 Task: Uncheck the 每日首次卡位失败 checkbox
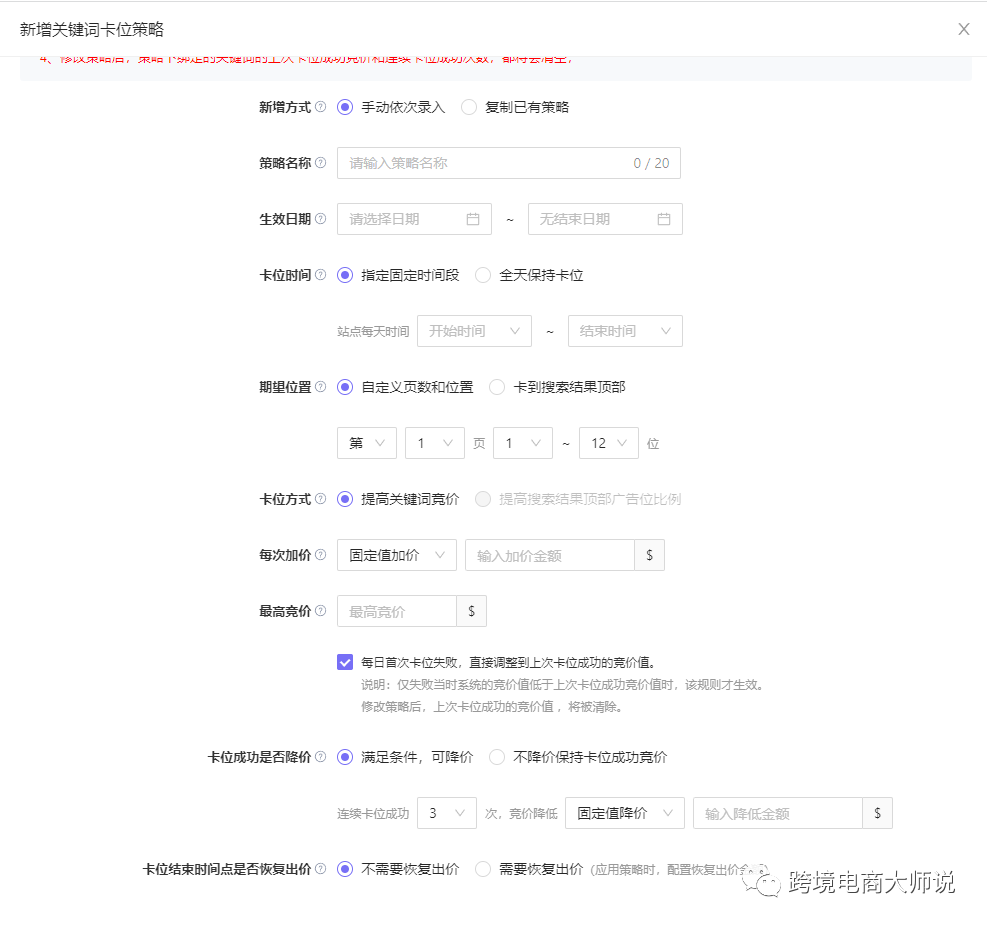click(x=345, y=661)
